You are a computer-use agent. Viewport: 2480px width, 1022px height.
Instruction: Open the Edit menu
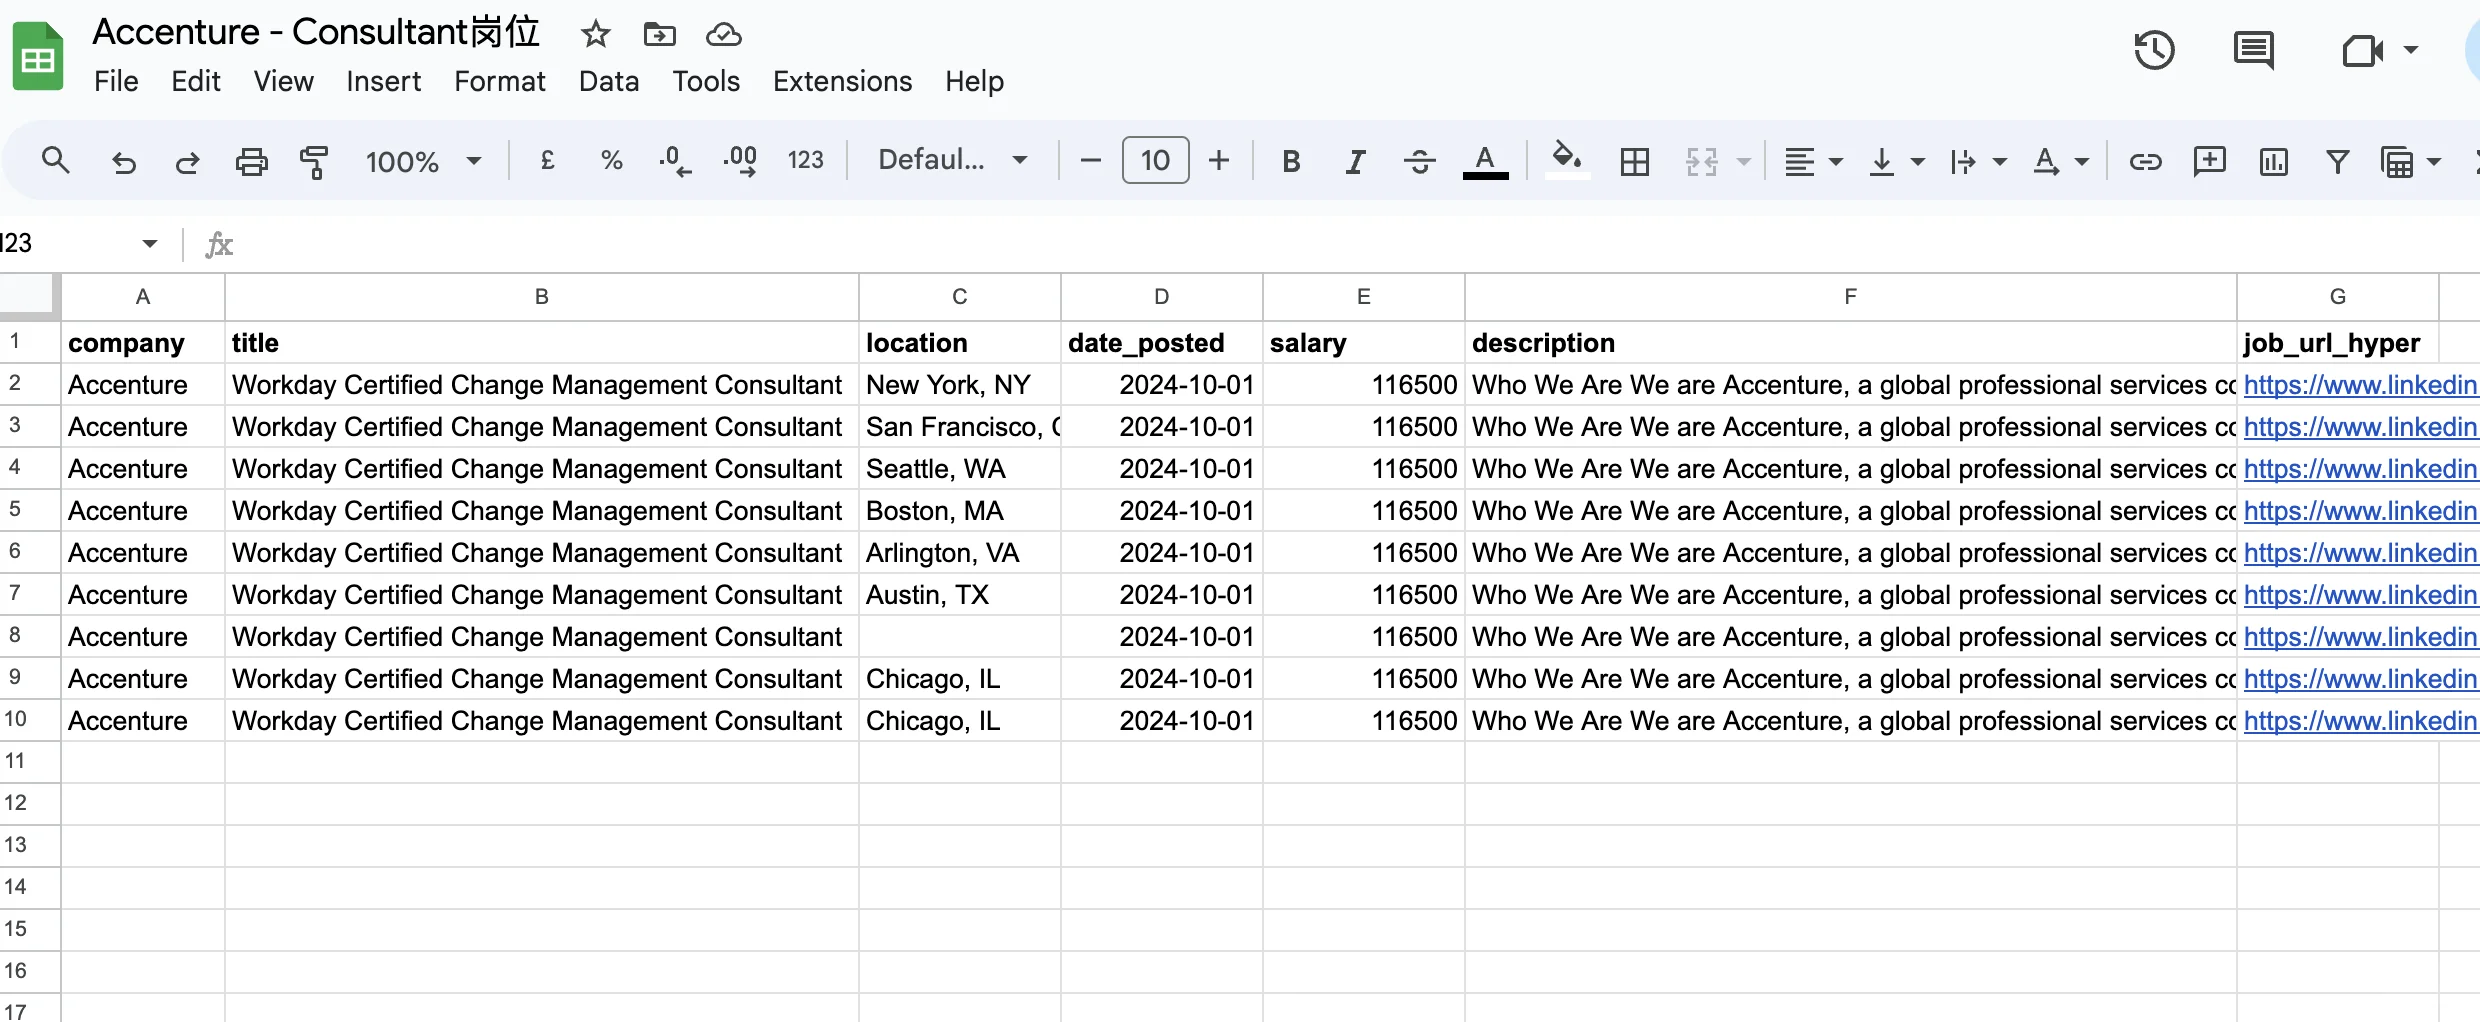point(196,81)
